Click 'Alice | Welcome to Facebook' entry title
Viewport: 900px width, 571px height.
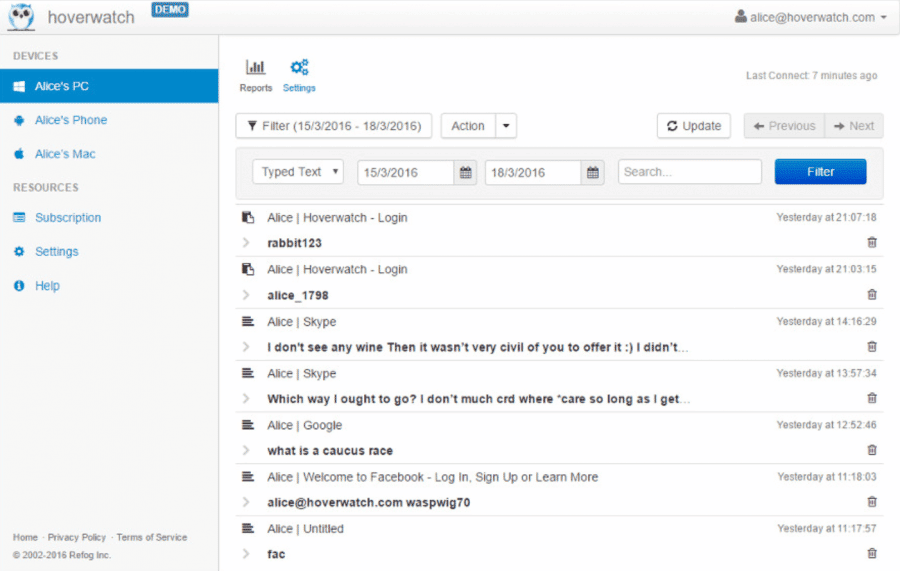432,477
